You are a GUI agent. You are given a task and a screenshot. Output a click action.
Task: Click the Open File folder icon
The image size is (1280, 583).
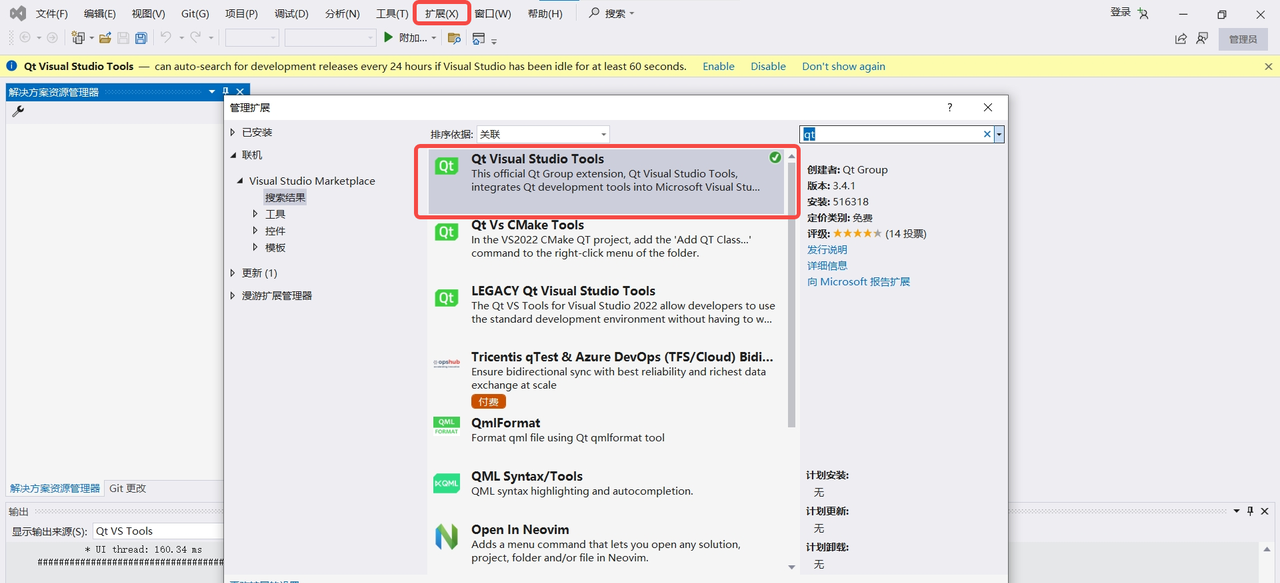pyautogui.click(x=104, y=38)
